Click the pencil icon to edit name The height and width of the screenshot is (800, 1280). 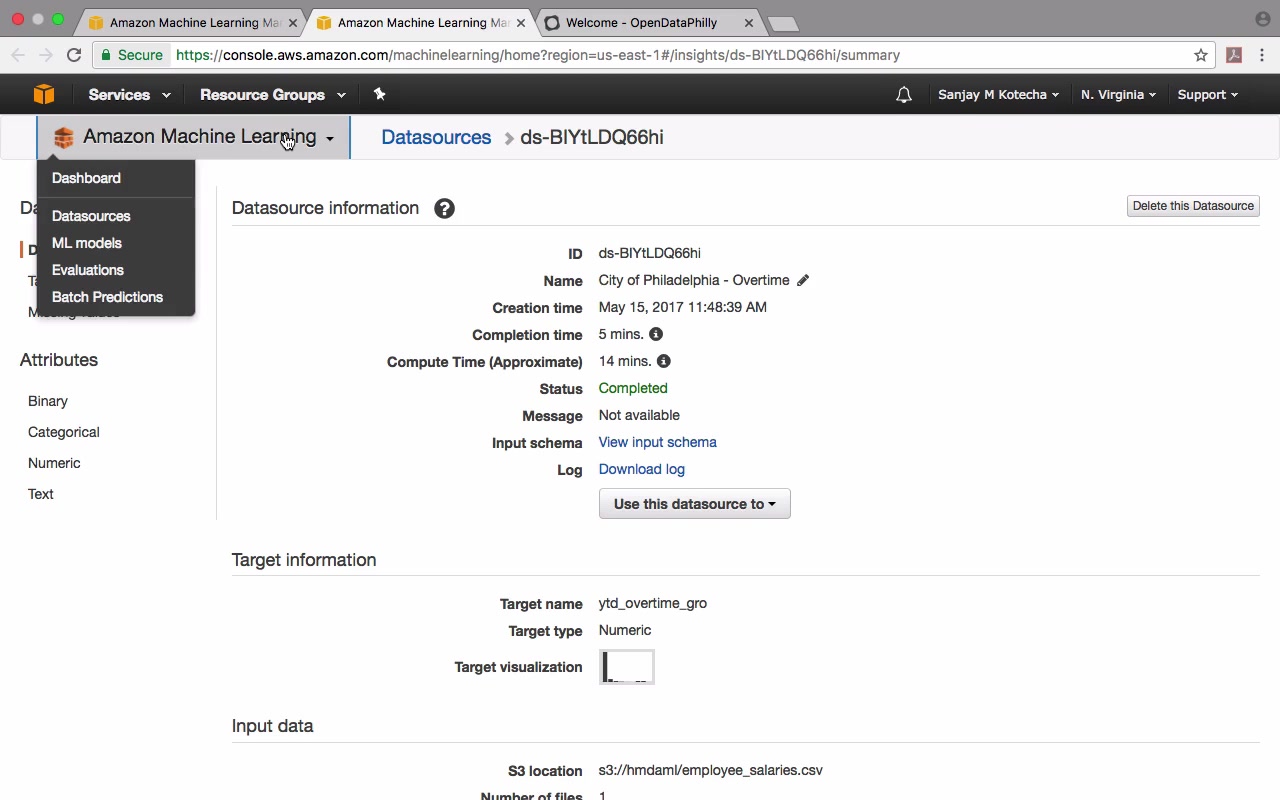click(803, 280)
